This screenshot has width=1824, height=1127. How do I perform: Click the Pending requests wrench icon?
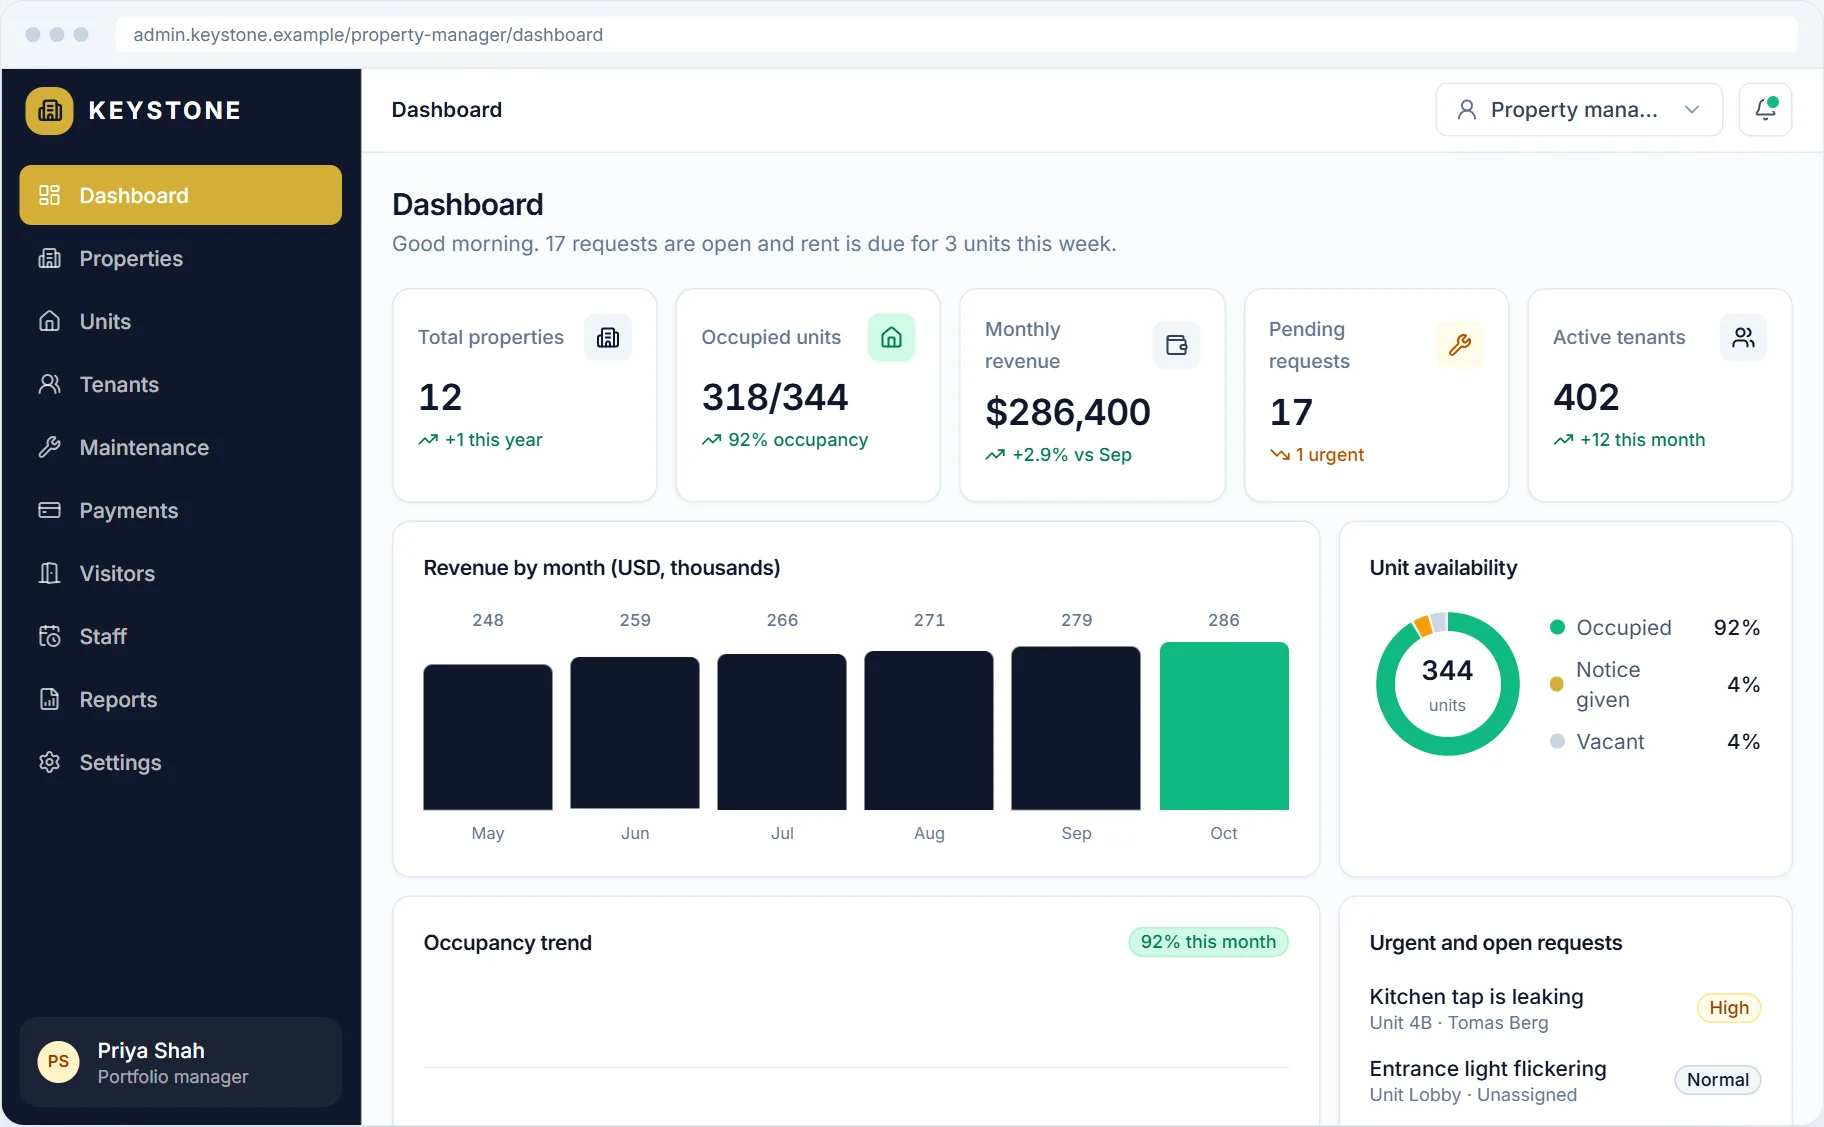point(1460,345)
